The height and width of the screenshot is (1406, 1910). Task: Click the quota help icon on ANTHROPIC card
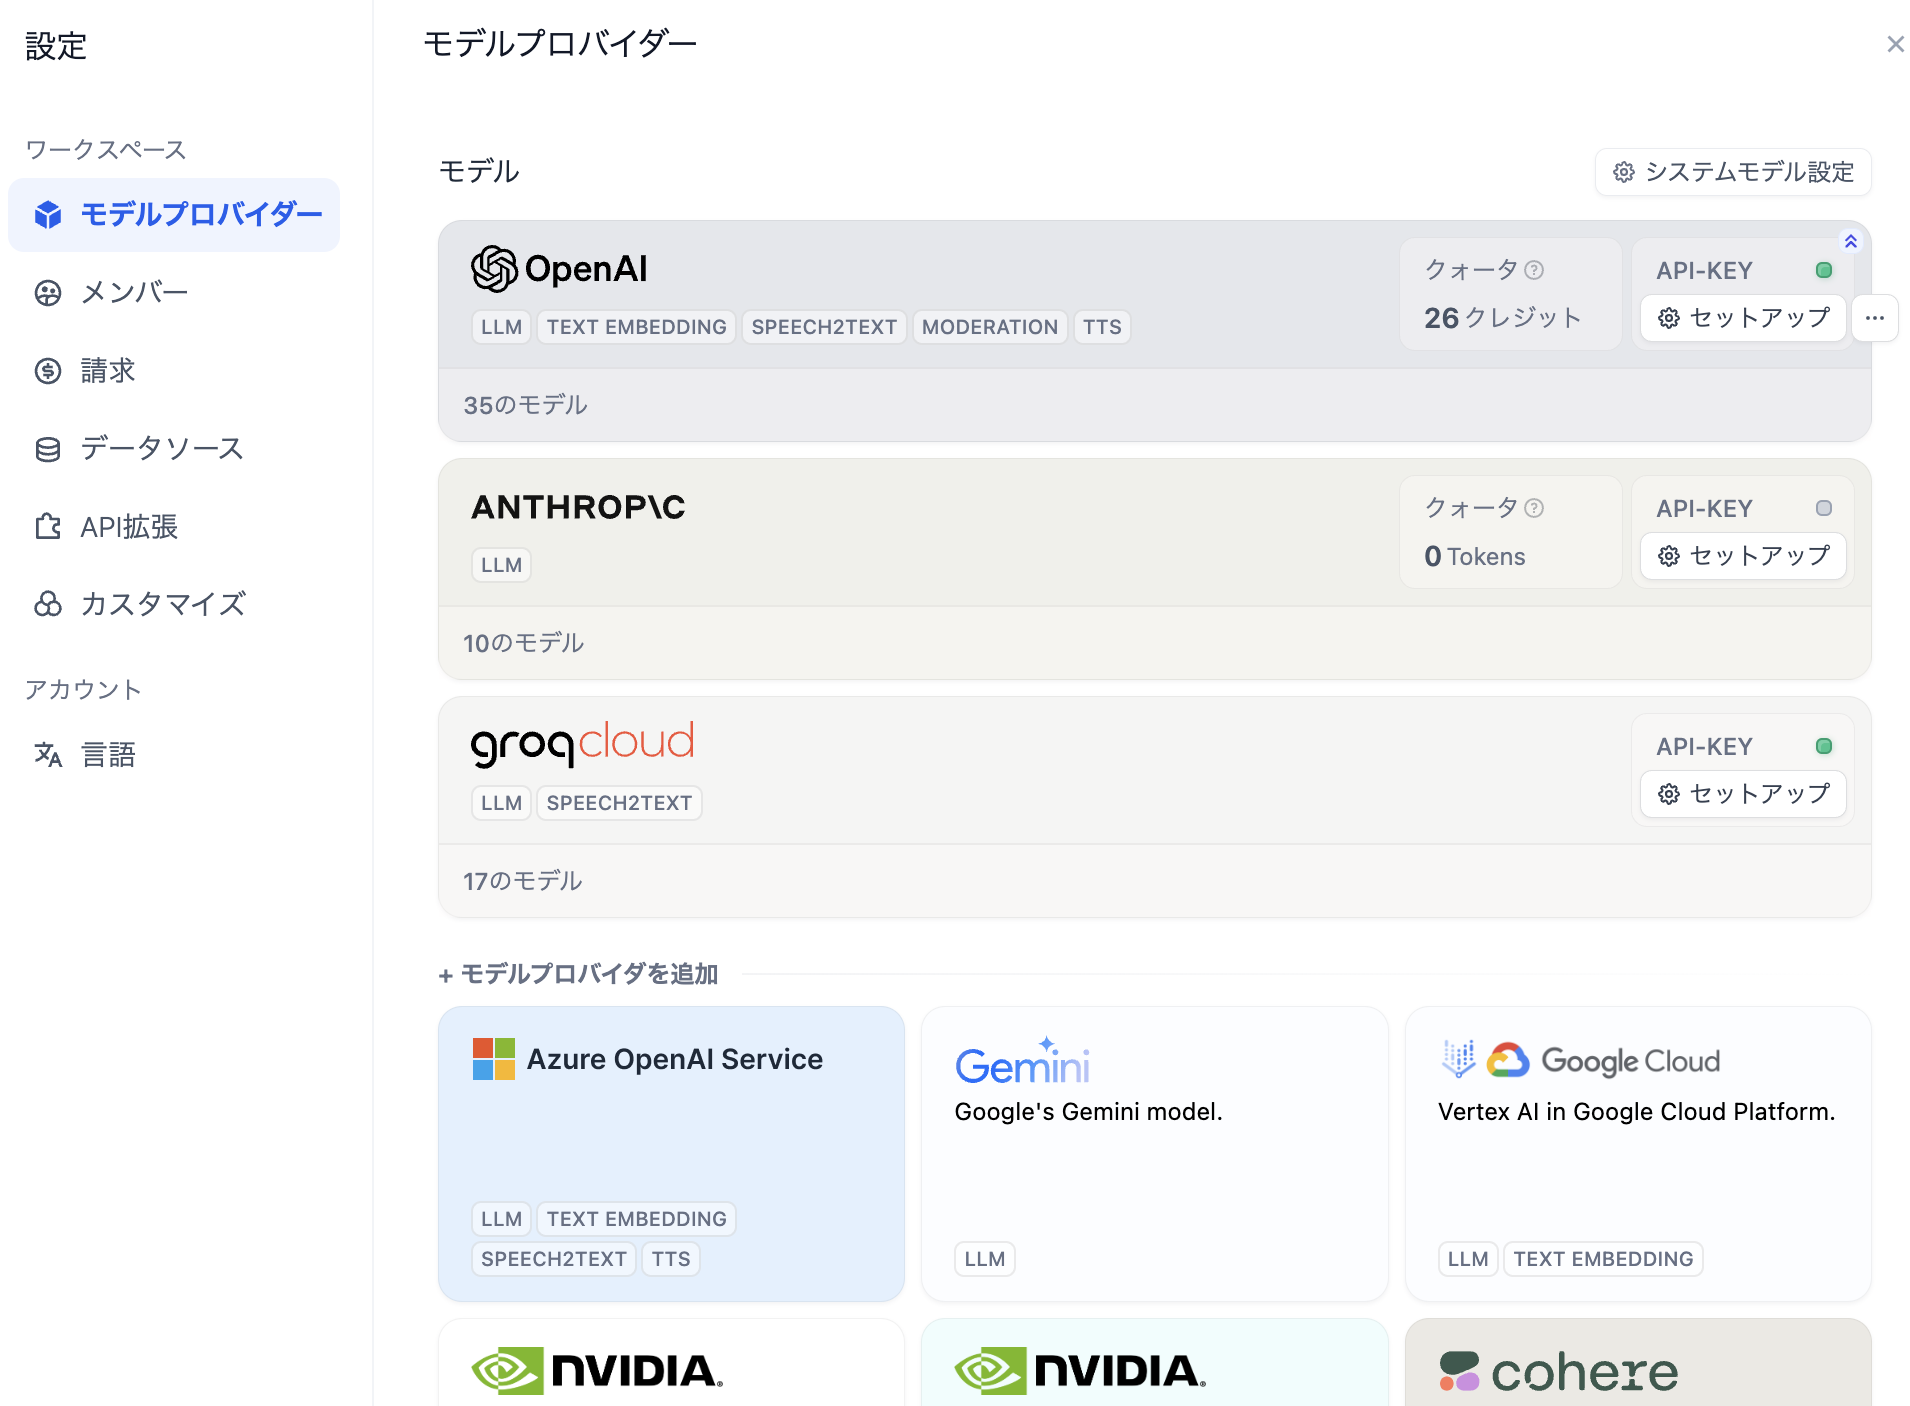(1535, 508)
